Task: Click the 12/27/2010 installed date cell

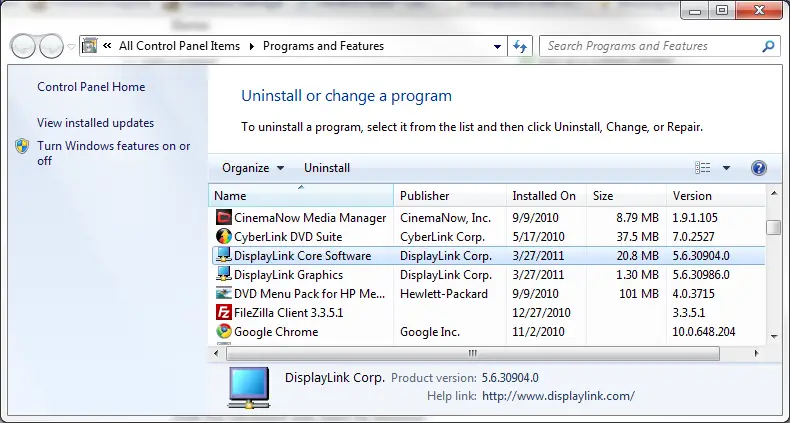Action: coord(542,313)
